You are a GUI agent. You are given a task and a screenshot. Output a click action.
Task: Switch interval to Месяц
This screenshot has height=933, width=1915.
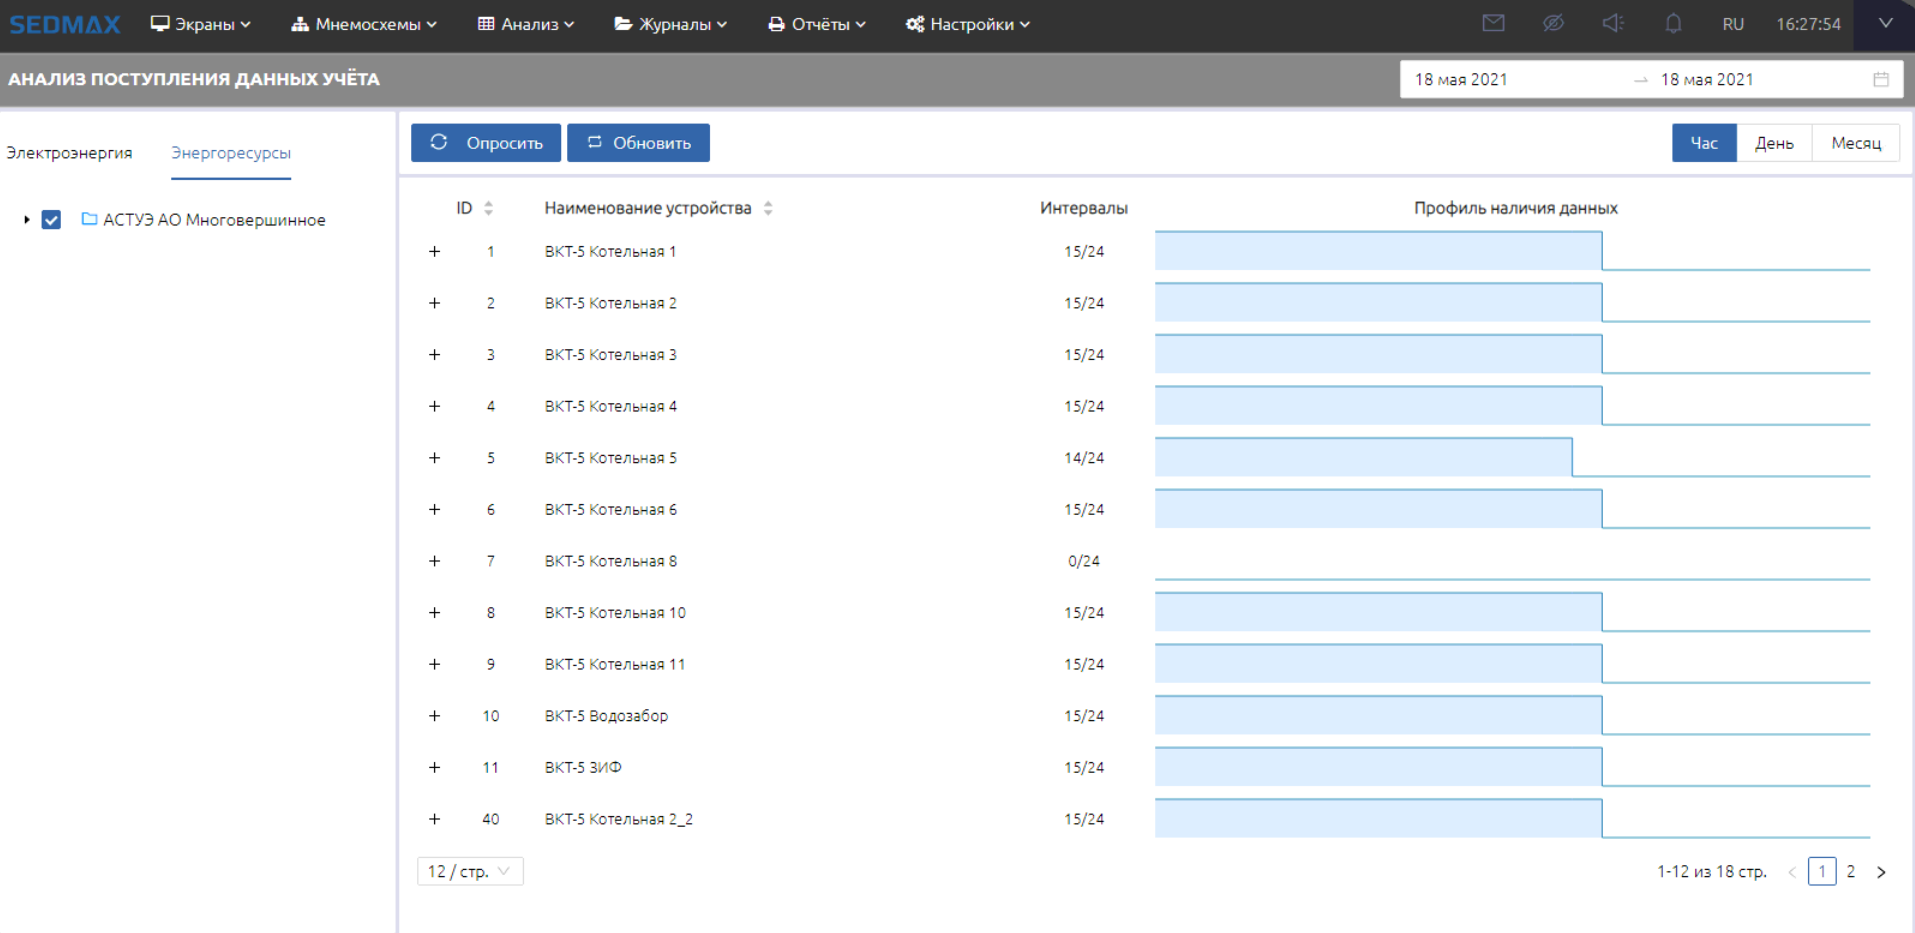click(1856, 143)
